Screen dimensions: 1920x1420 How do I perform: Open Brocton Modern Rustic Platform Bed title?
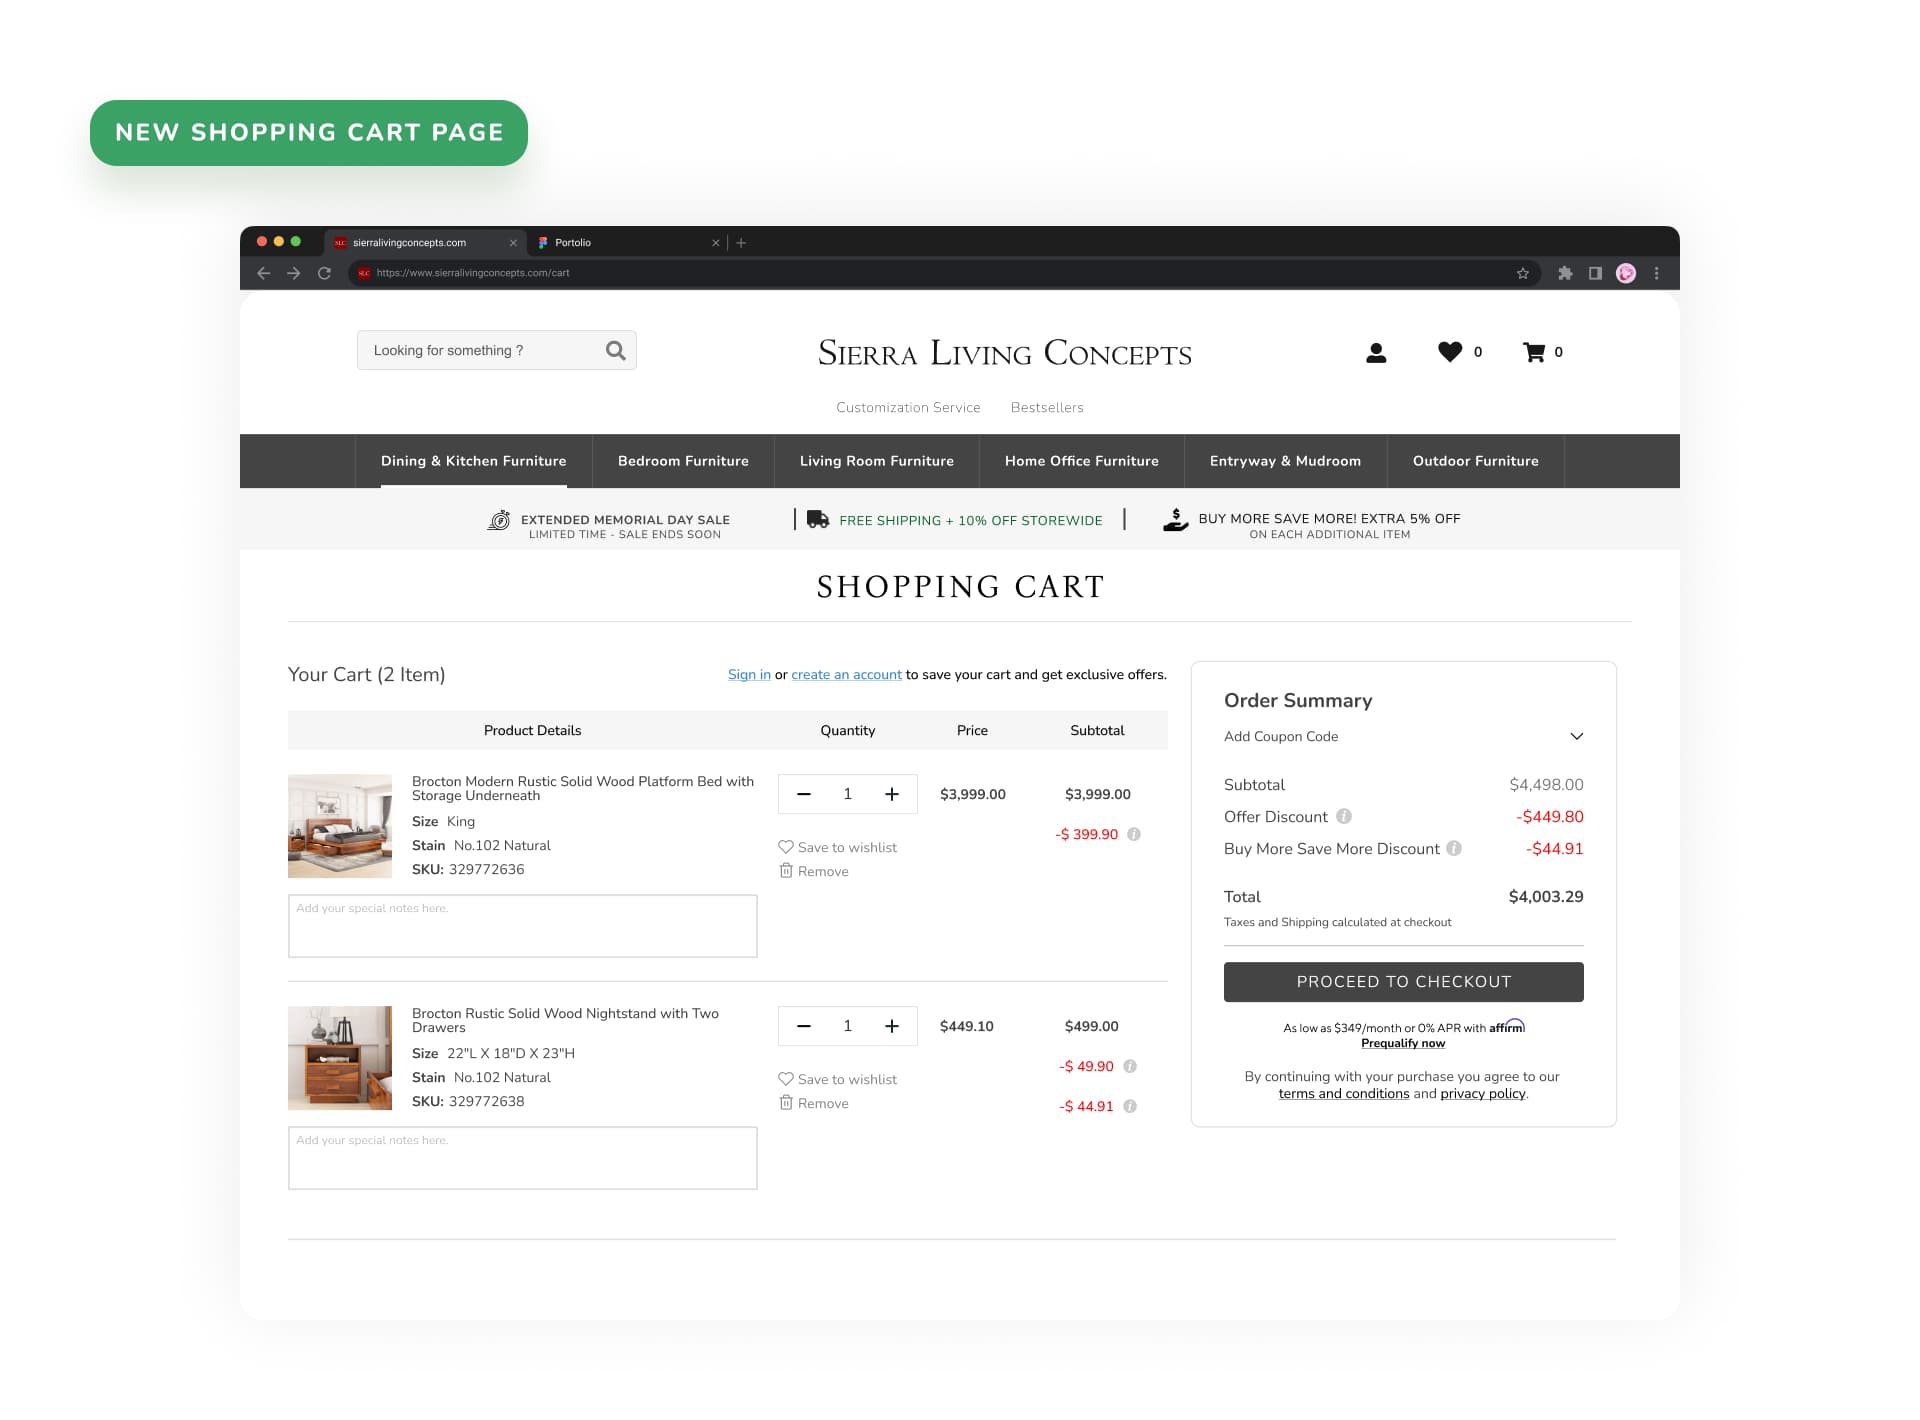tap(583, 788)
